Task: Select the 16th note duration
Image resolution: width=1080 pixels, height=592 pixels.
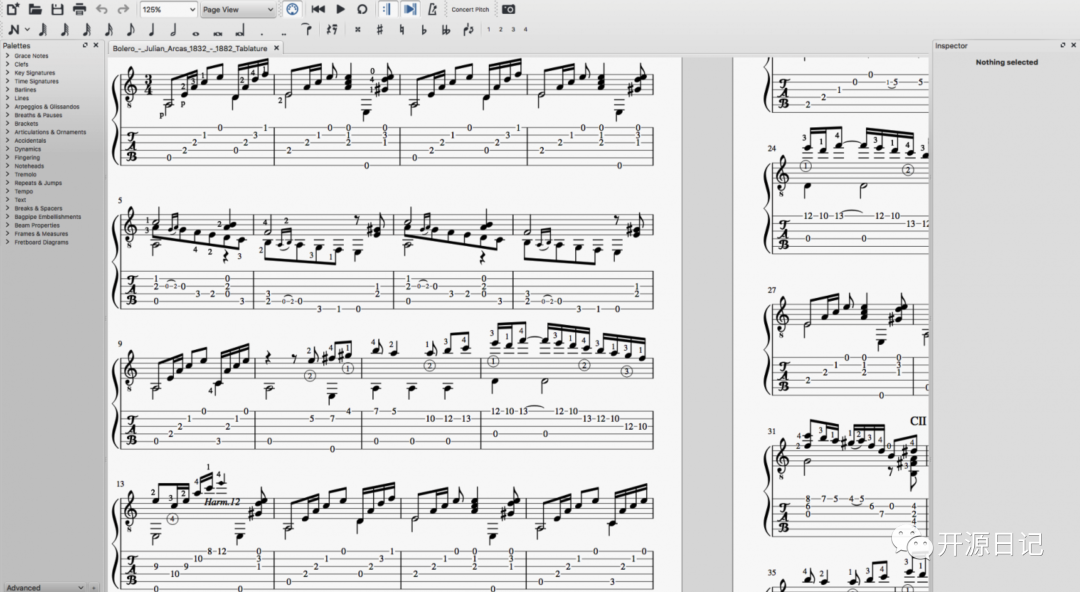Action: point(109,30)
